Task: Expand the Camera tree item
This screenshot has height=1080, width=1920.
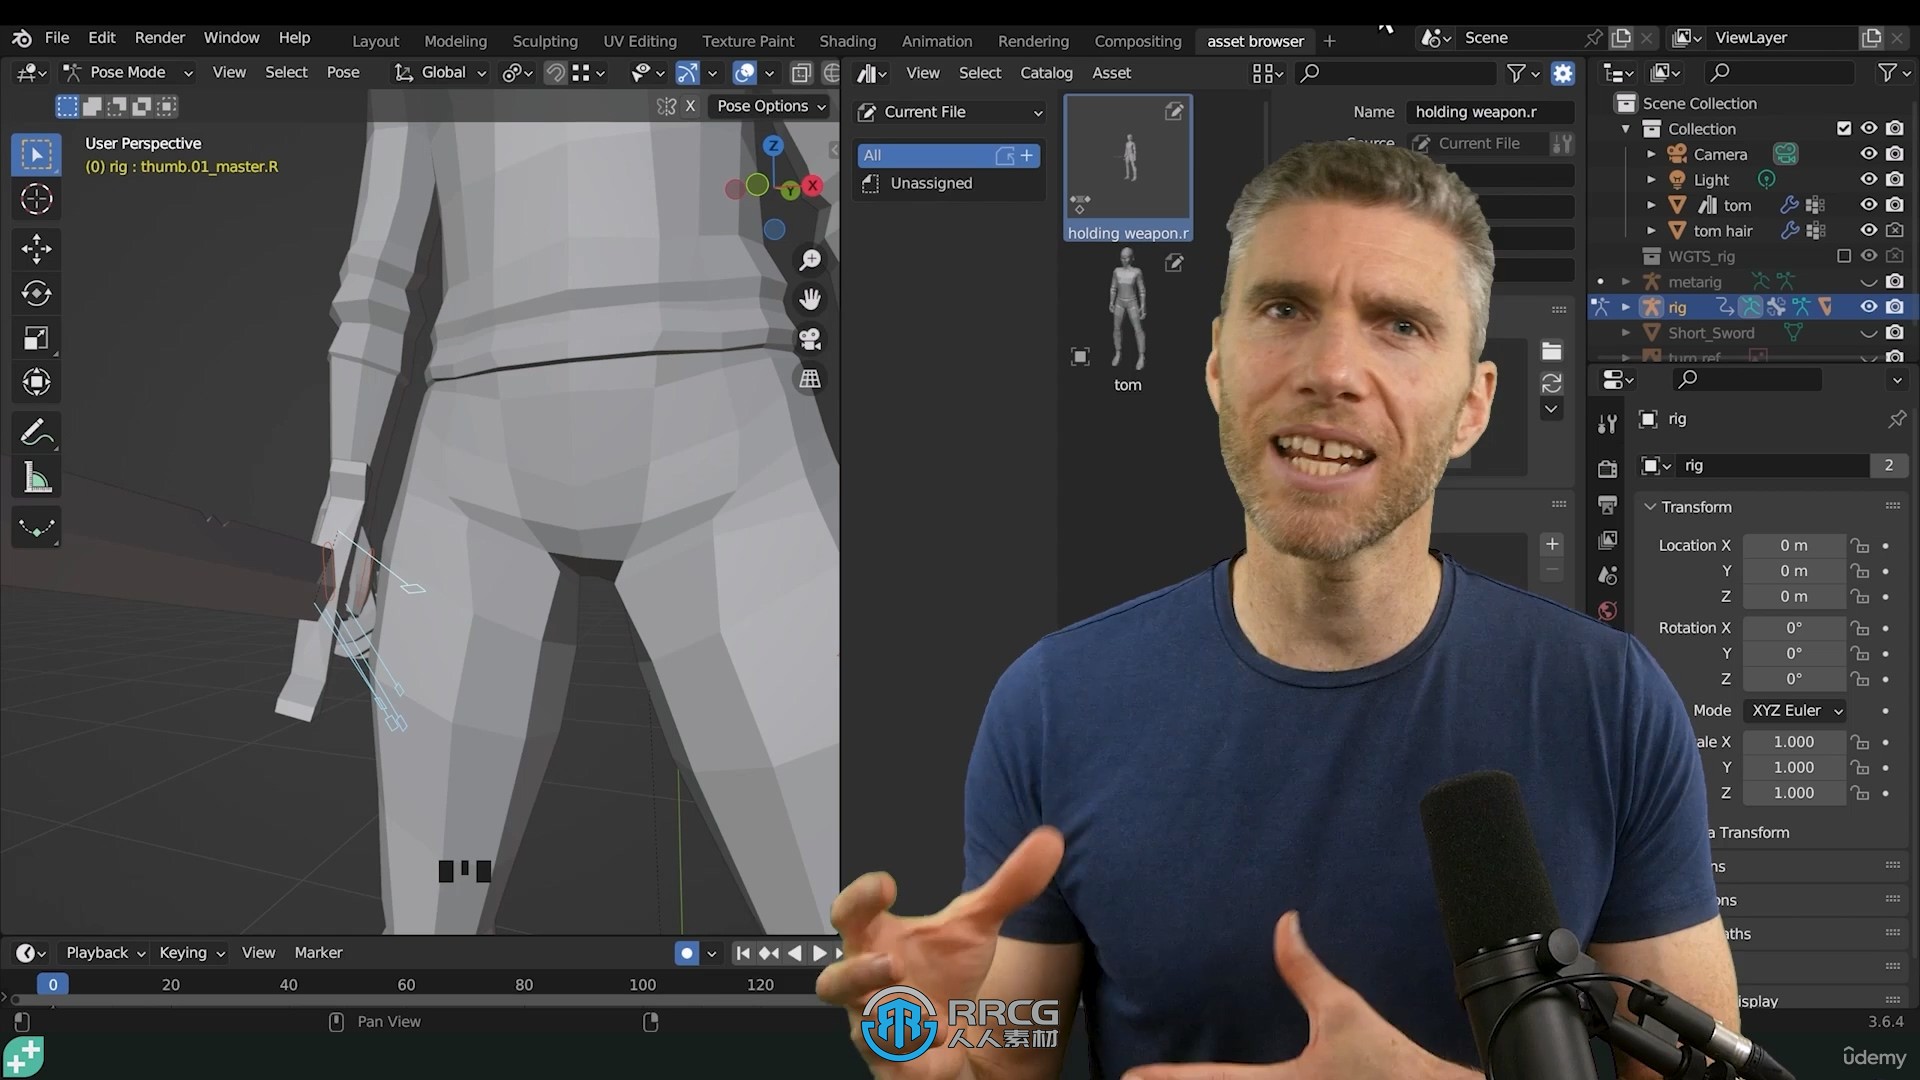Action: coord(1651,154)
